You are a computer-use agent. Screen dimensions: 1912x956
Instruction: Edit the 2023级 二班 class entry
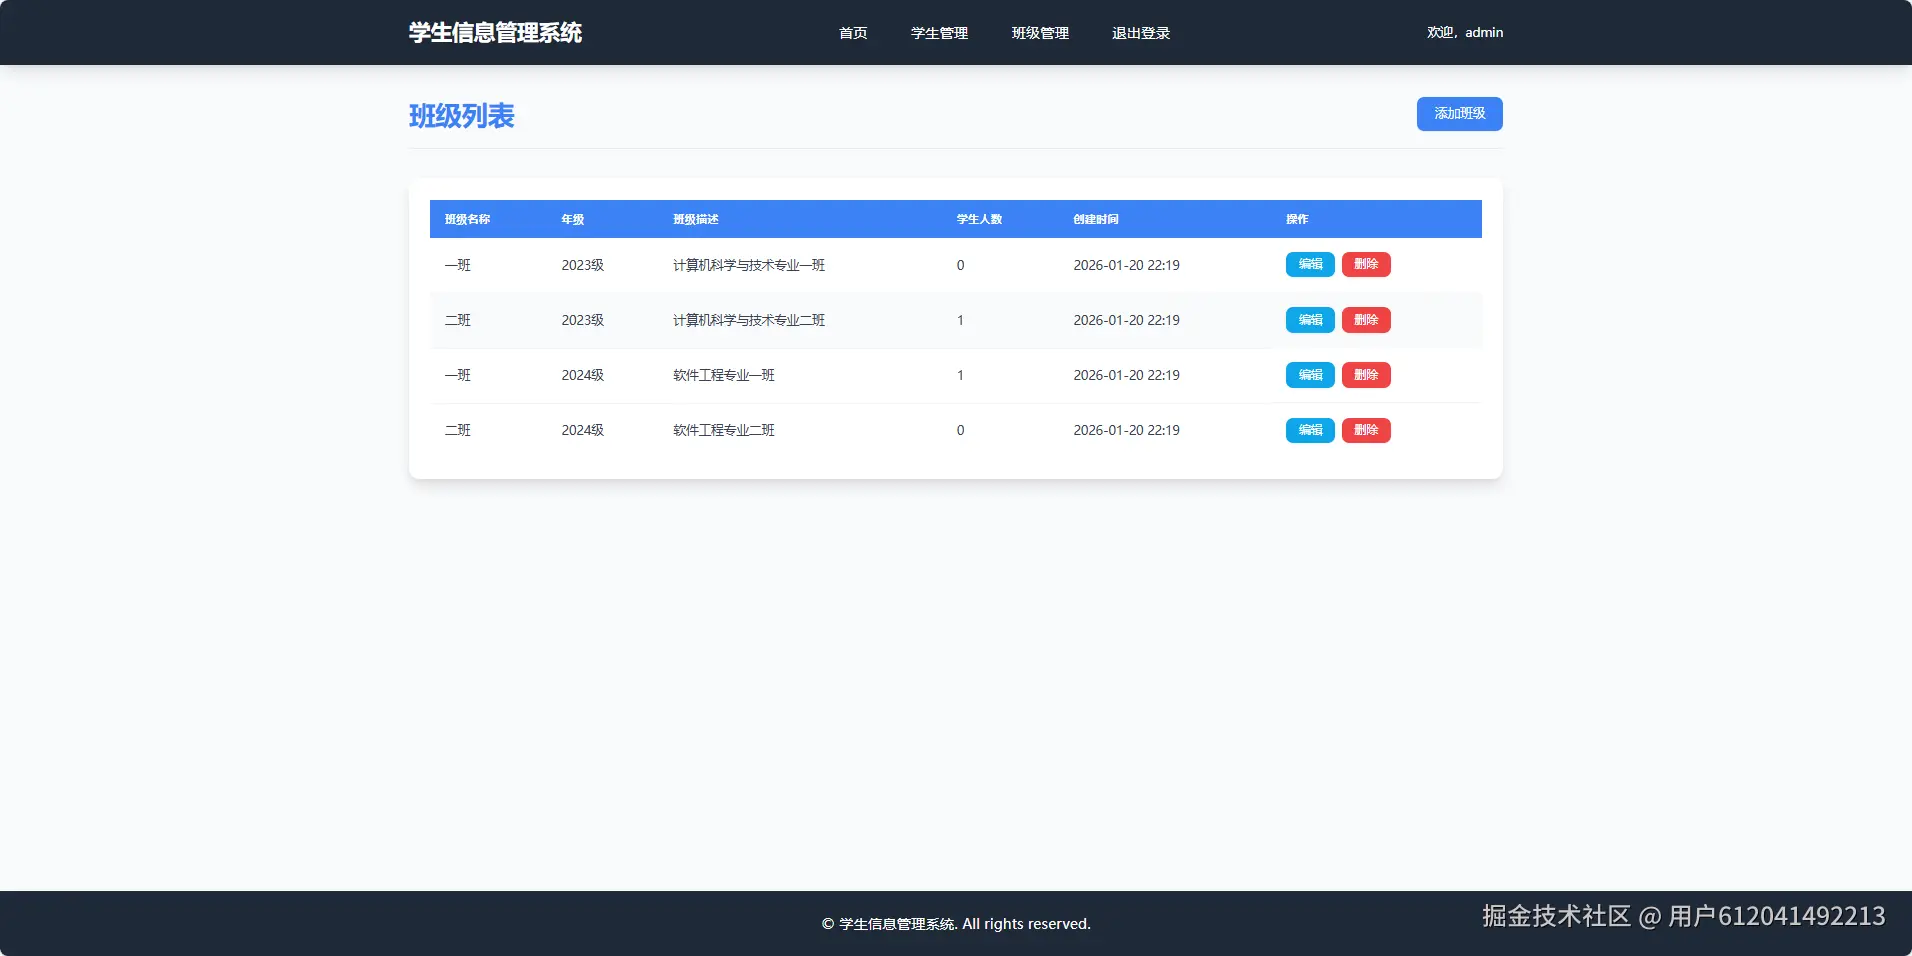click(x=1309, y=320)
